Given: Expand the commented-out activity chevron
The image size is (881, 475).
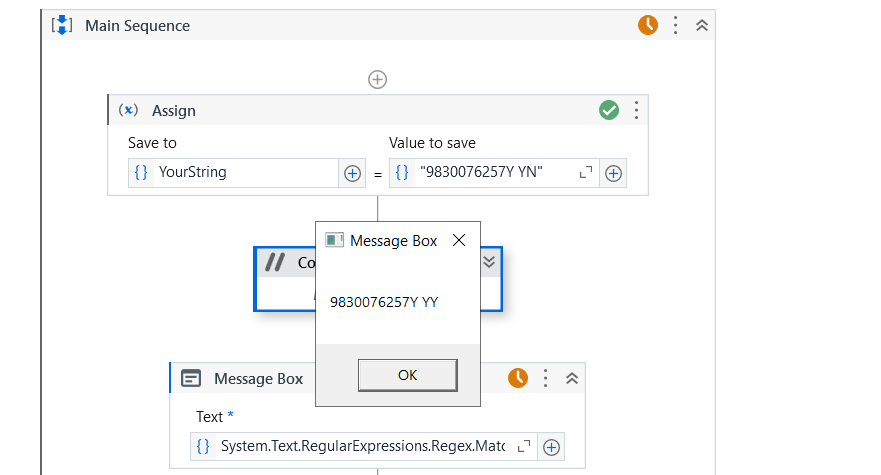Looking at the screenshot, I should tap(489, 262).
